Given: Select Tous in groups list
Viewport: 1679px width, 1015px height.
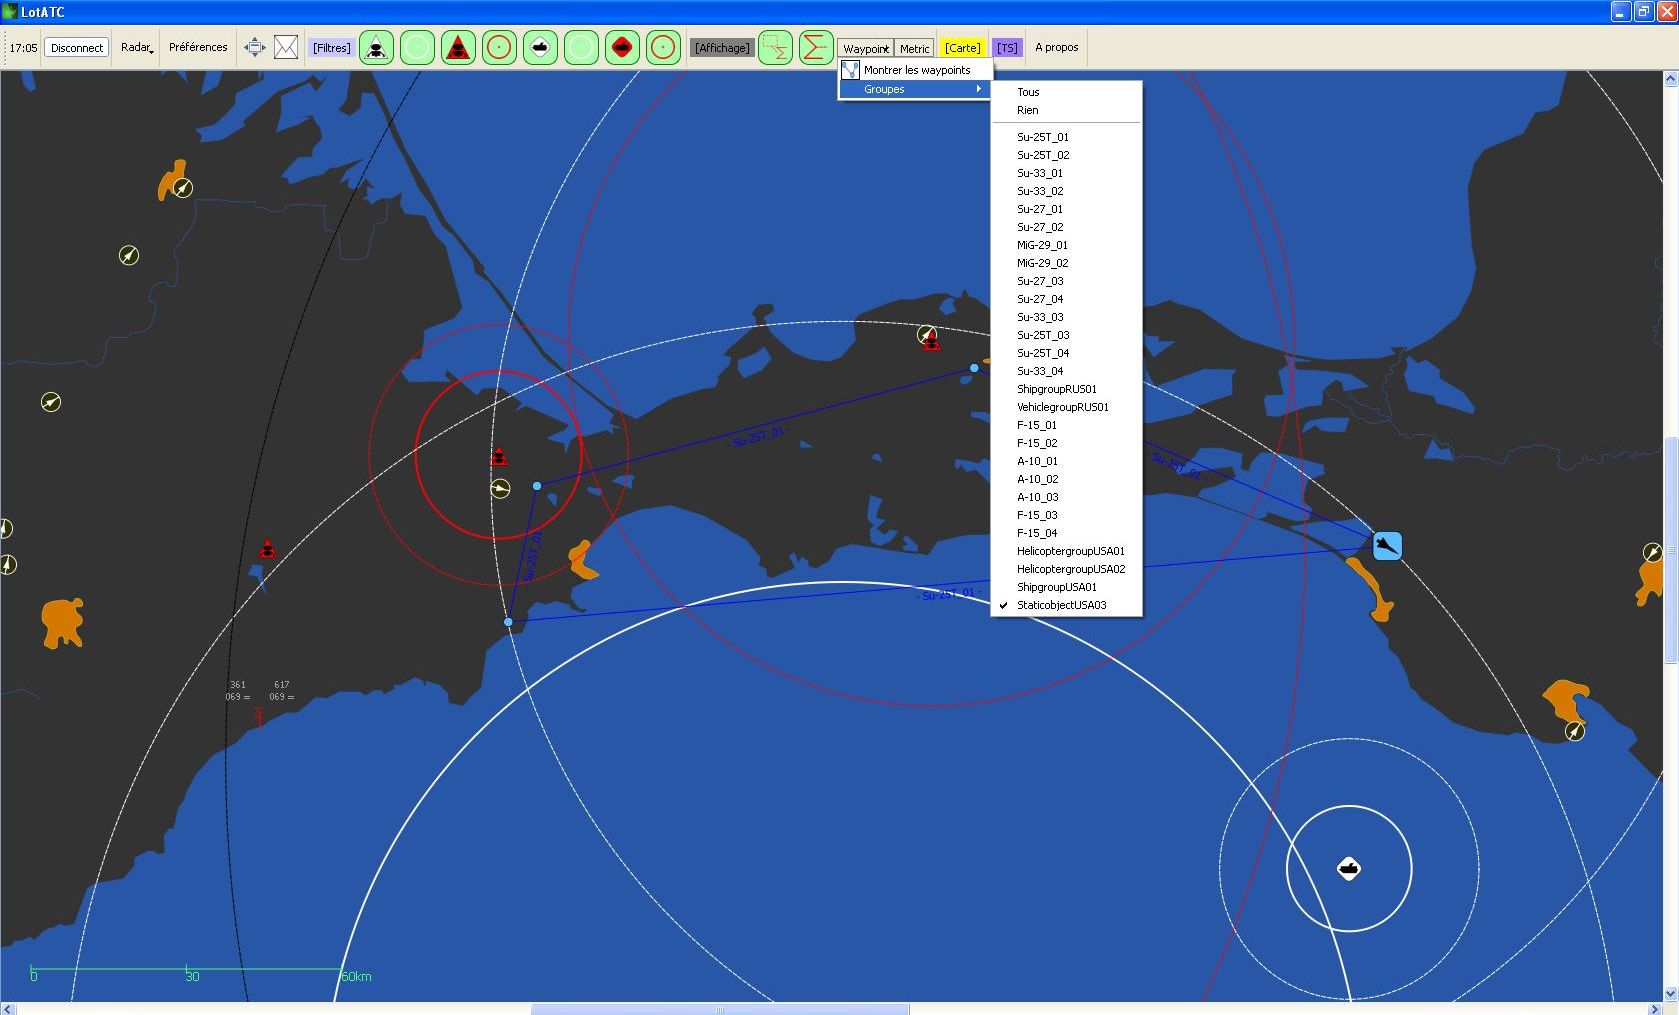Looking at the screenshot, I should (x=1028, y=92).
